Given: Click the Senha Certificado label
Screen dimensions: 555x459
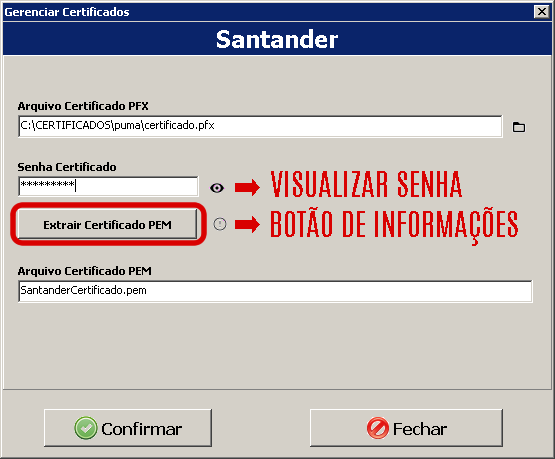Looking at the screenshot, I should [67, 167].
